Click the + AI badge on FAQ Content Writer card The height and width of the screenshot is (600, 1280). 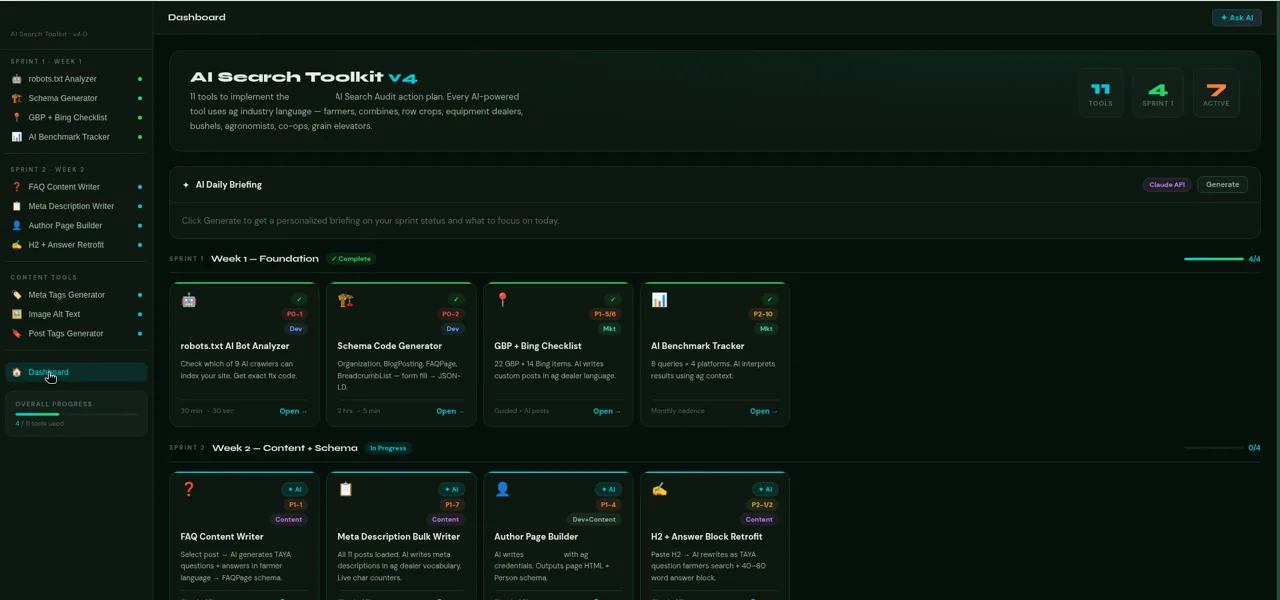click(293, 489)
